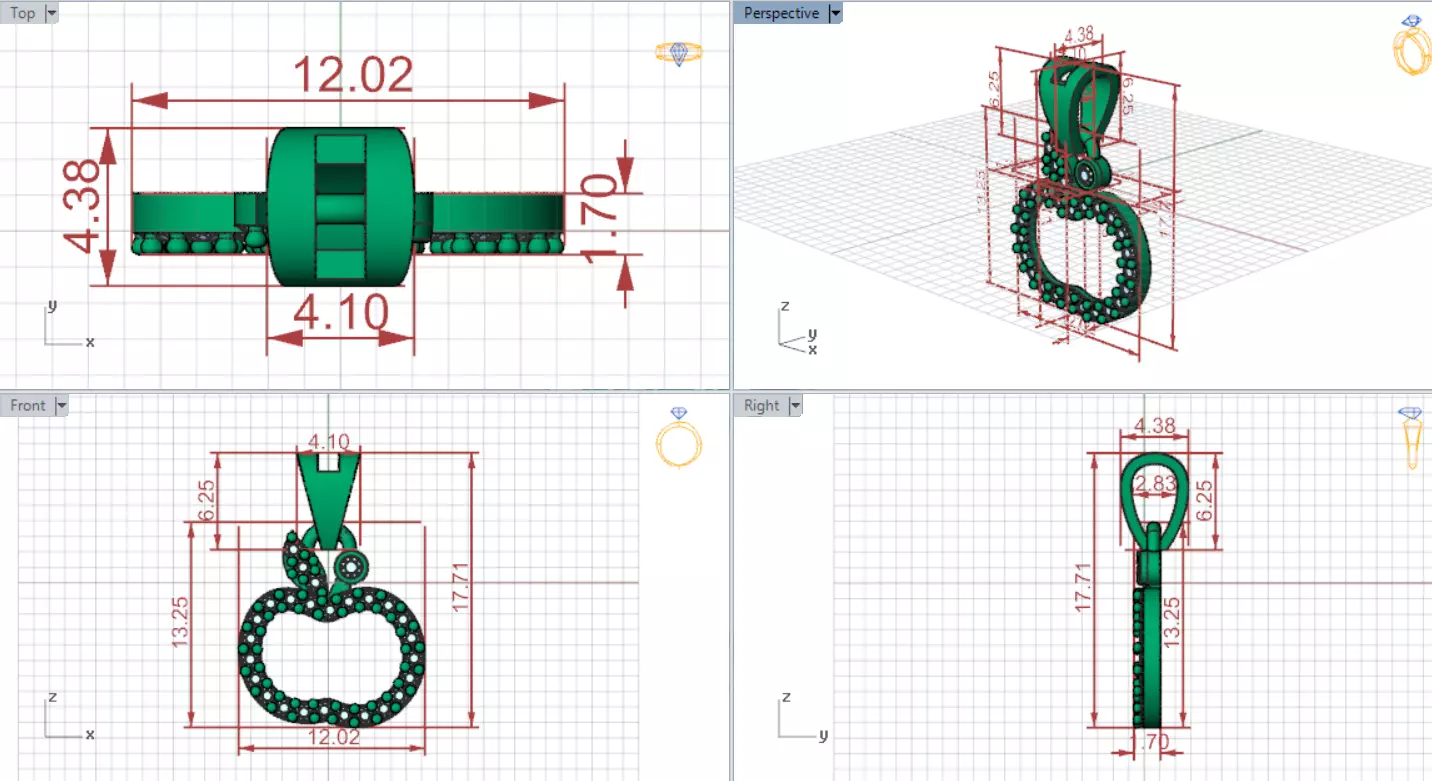
Task: Open the Right viewport dropdown arrow
Action: (x=795, y=405)
